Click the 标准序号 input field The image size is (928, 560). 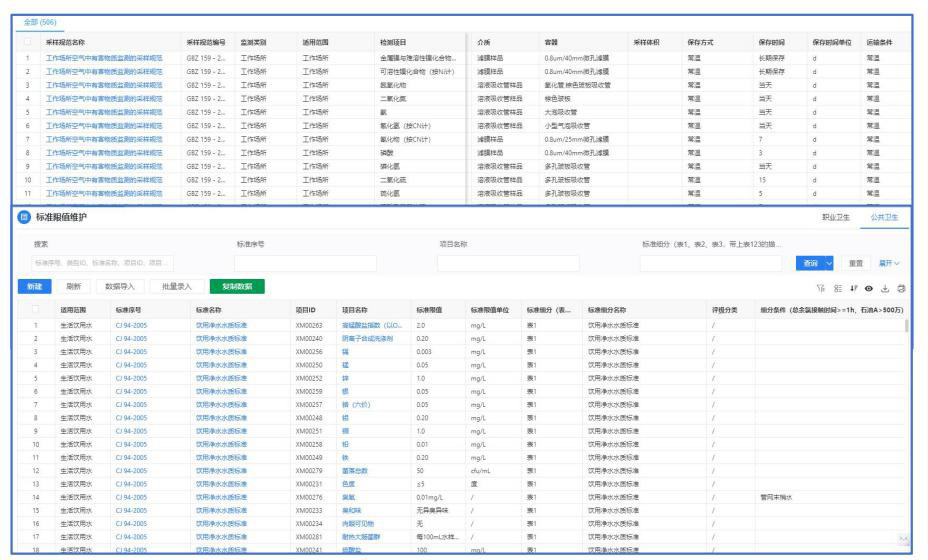305,263
